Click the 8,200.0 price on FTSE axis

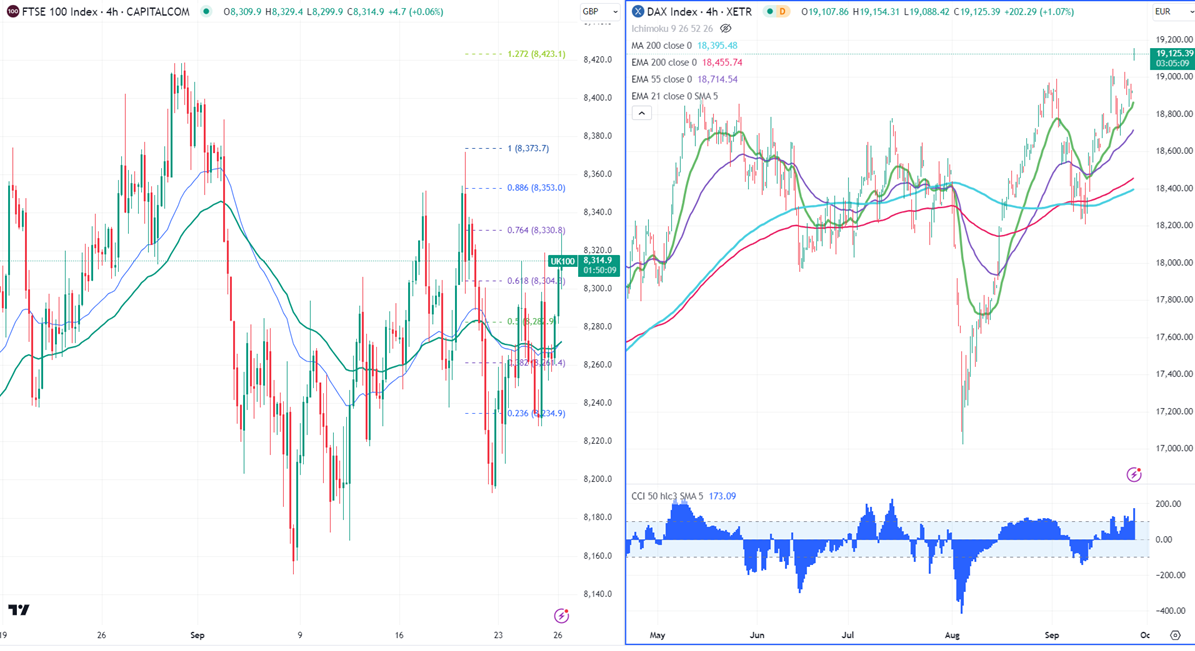point(598,479)
